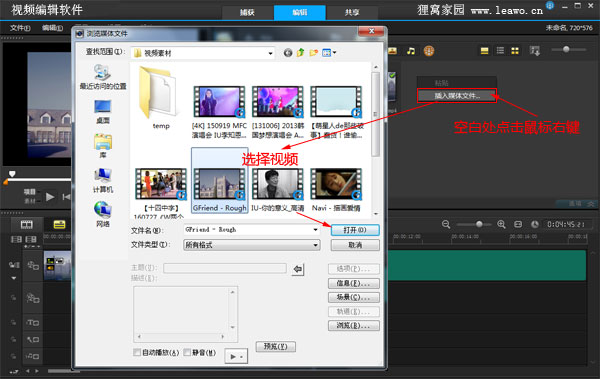
Task: Select the Navi video file thumbnail
Action: 336,184
